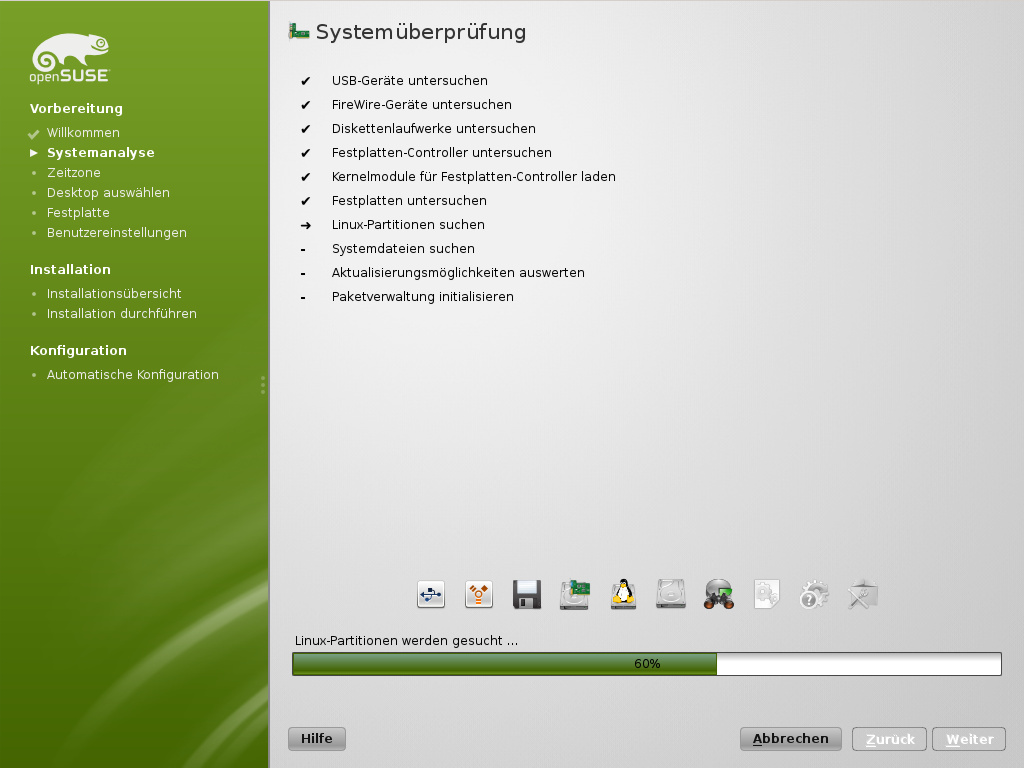Select Automatische Konfiguration step
Screen dimensions: 1024x768
[133, 375]
